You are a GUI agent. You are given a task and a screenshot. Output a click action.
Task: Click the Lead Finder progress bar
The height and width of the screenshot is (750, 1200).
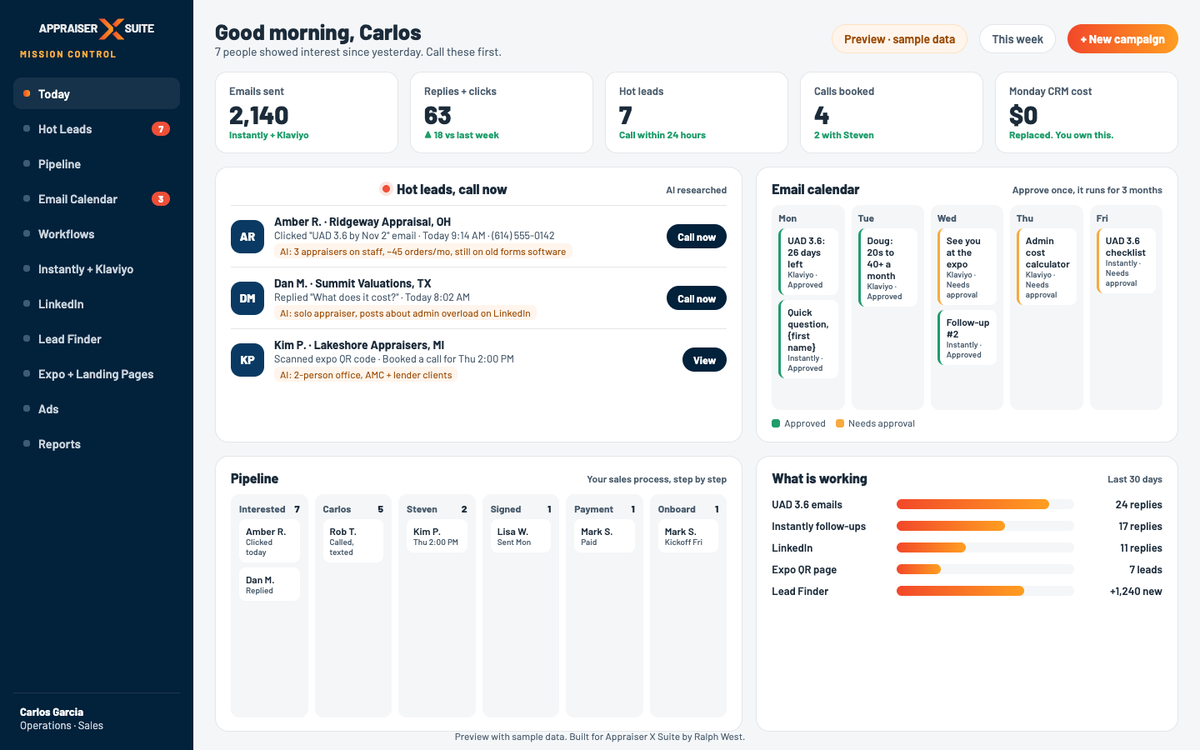(x=985, y=591)
